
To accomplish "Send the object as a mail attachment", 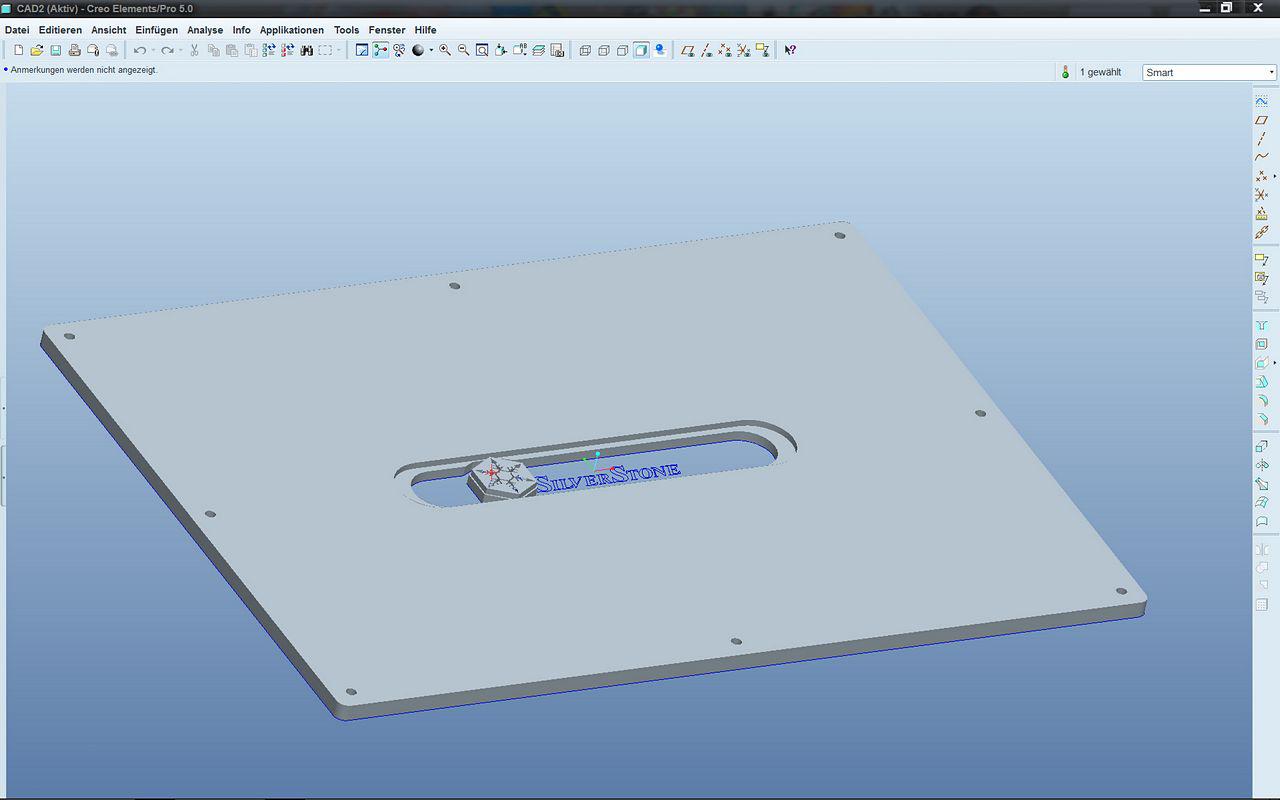I will click(93, 50).
